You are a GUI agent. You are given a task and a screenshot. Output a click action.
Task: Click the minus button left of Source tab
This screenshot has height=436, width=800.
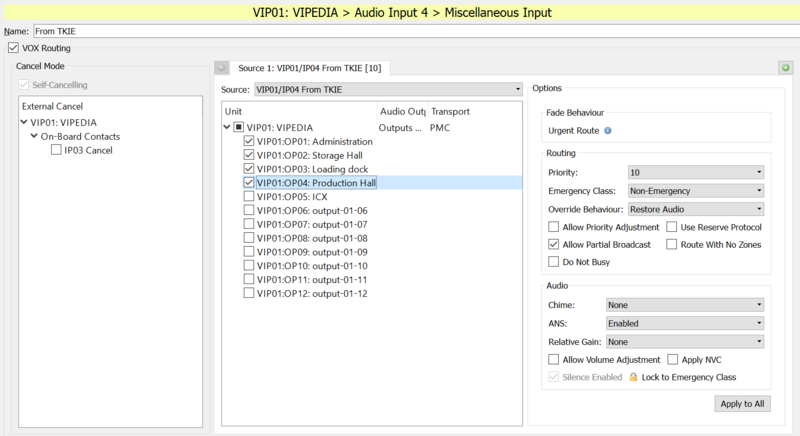221,68
